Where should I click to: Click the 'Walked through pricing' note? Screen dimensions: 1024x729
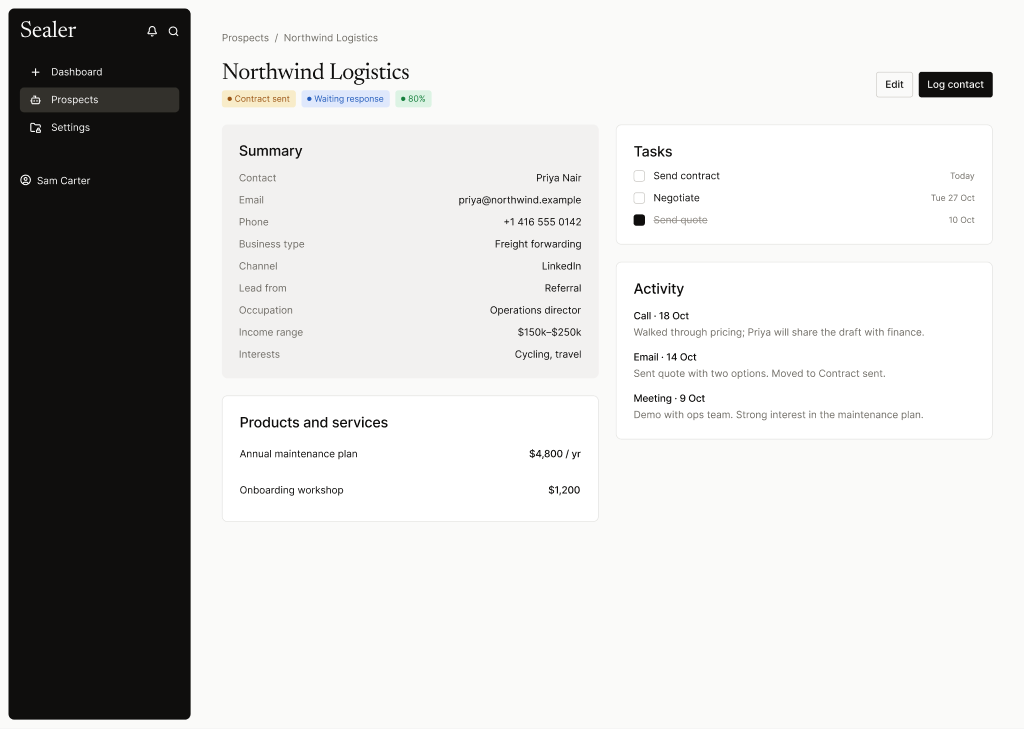click(x=778, y=332)
